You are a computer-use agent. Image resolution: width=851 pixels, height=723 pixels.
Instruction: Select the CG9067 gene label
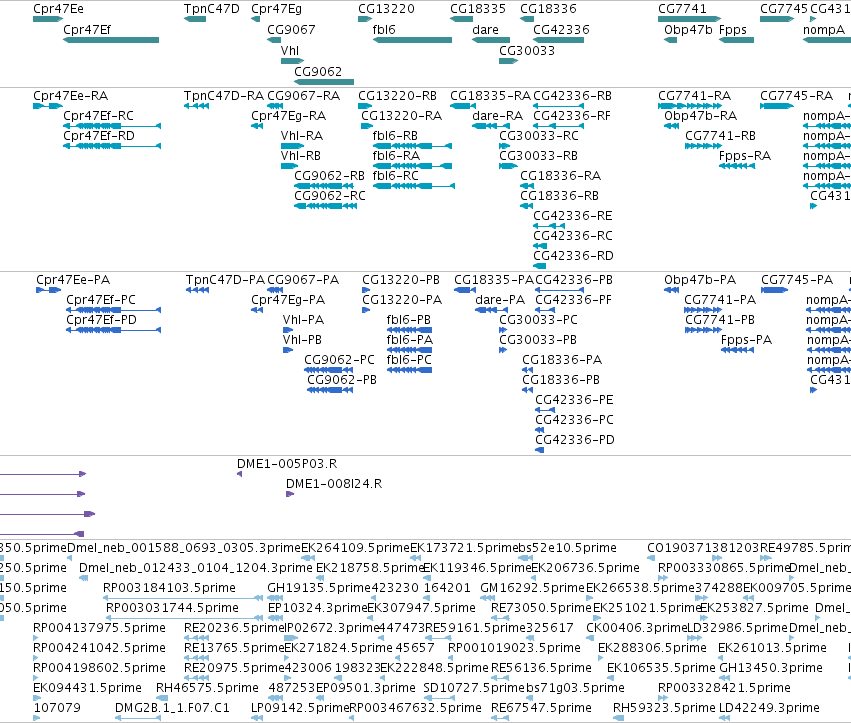click(x=291, y=30)
